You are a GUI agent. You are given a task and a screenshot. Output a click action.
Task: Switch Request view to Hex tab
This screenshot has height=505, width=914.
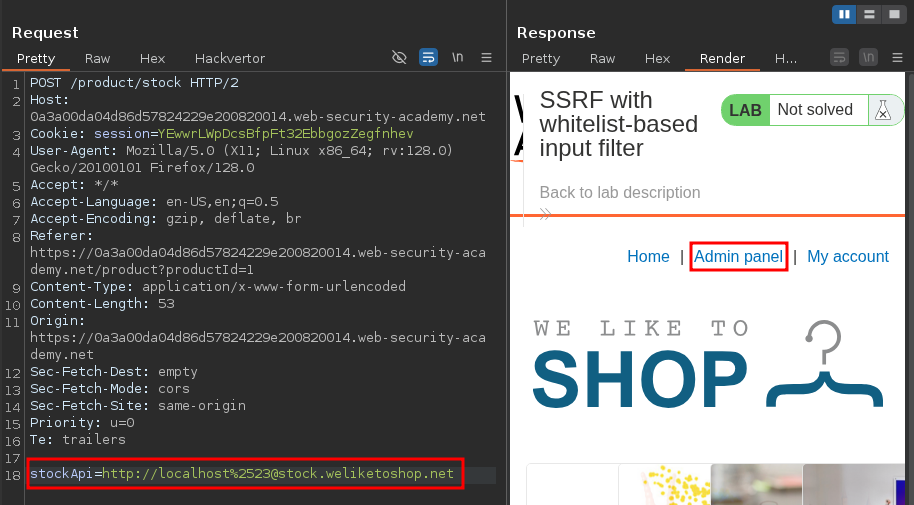pyautogui.click(x=152, y=59)
